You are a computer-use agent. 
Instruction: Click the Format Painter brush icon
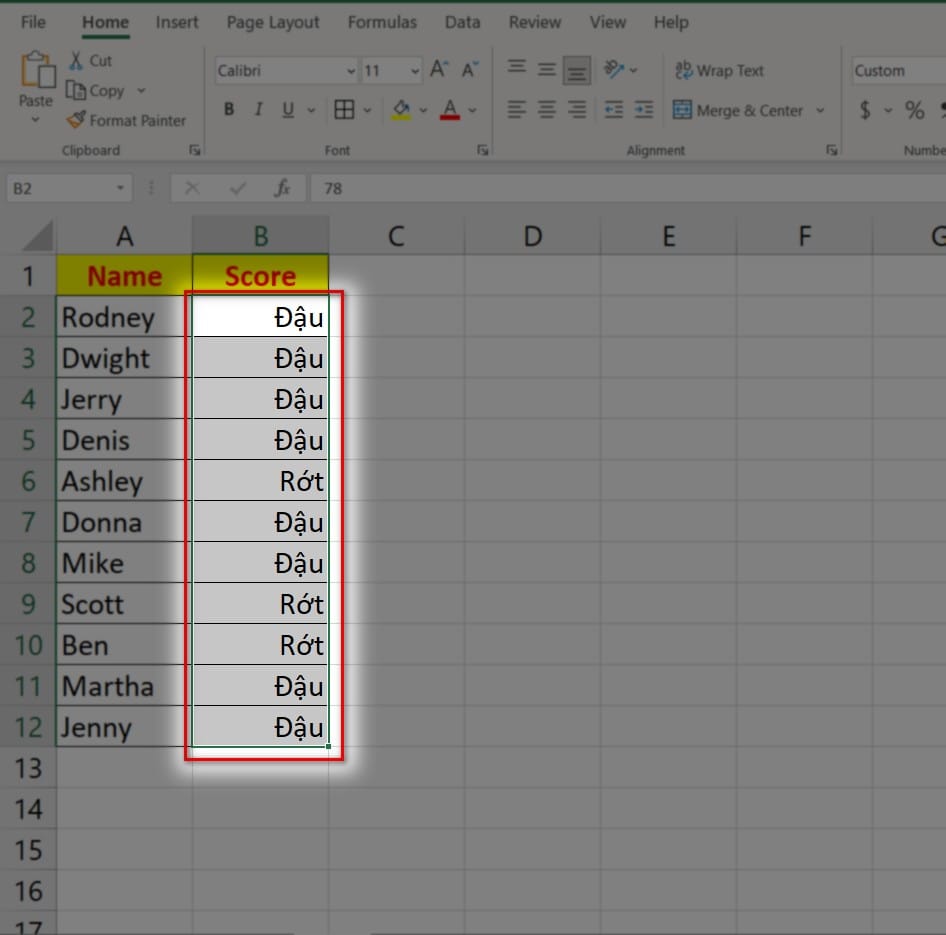tap(76, 120)
